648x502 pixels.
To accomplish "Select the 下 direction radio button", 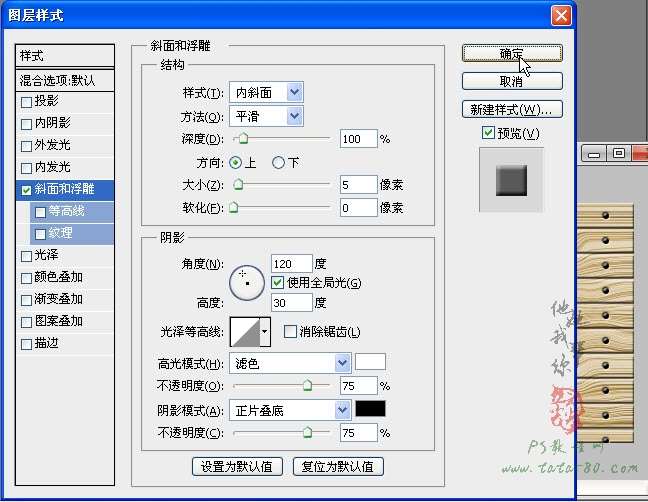I will [279, 163].
